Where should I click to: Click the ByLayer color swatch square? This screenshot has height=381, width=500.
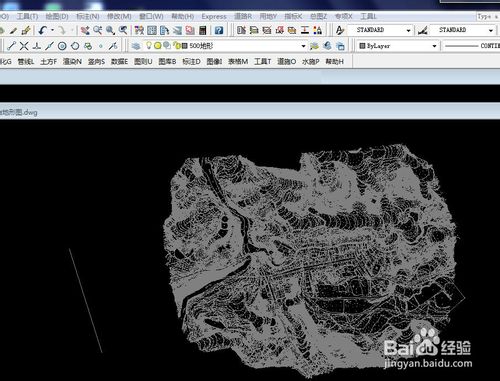[362, 46]
